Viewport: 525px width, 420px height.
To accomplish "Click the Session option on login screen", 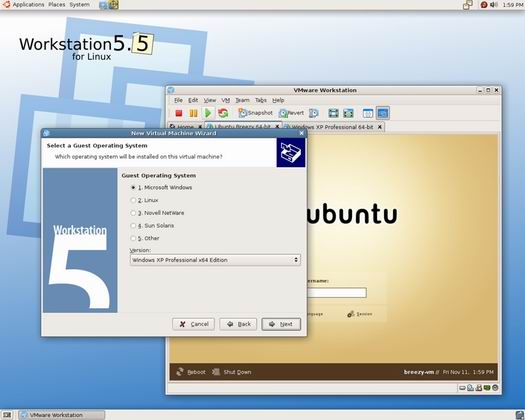I will (x=360, y=314).
